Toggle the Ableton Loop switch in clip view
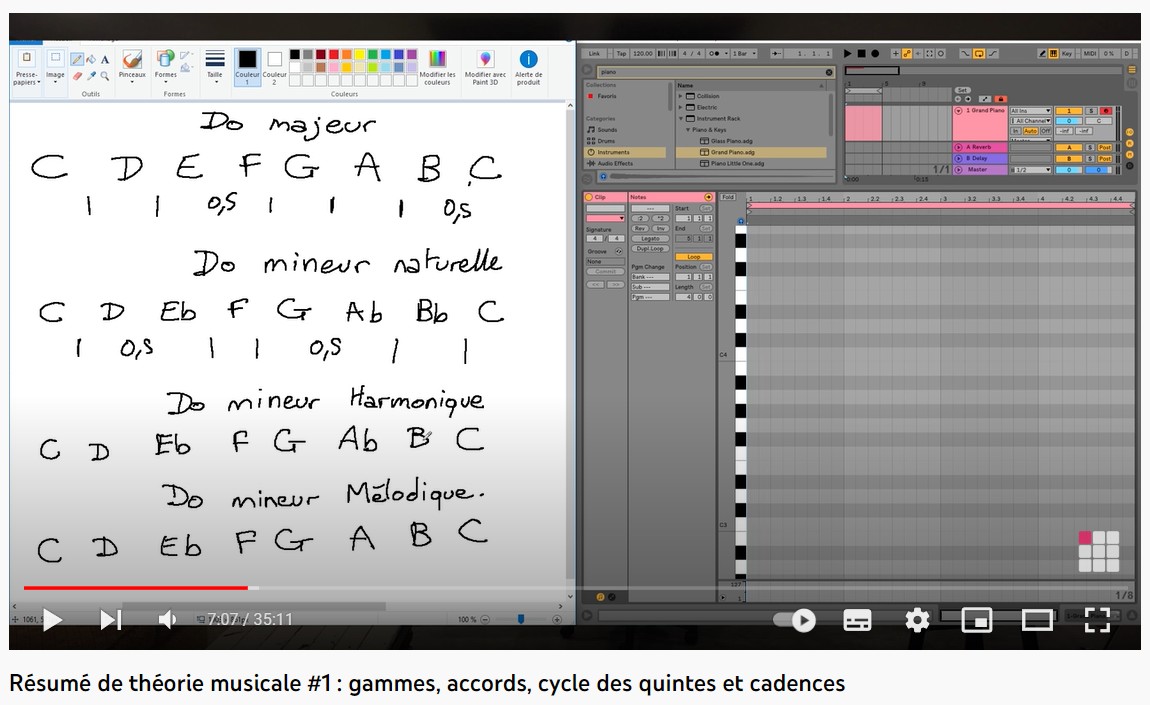1150x705 pixels. tap(694, 257)
